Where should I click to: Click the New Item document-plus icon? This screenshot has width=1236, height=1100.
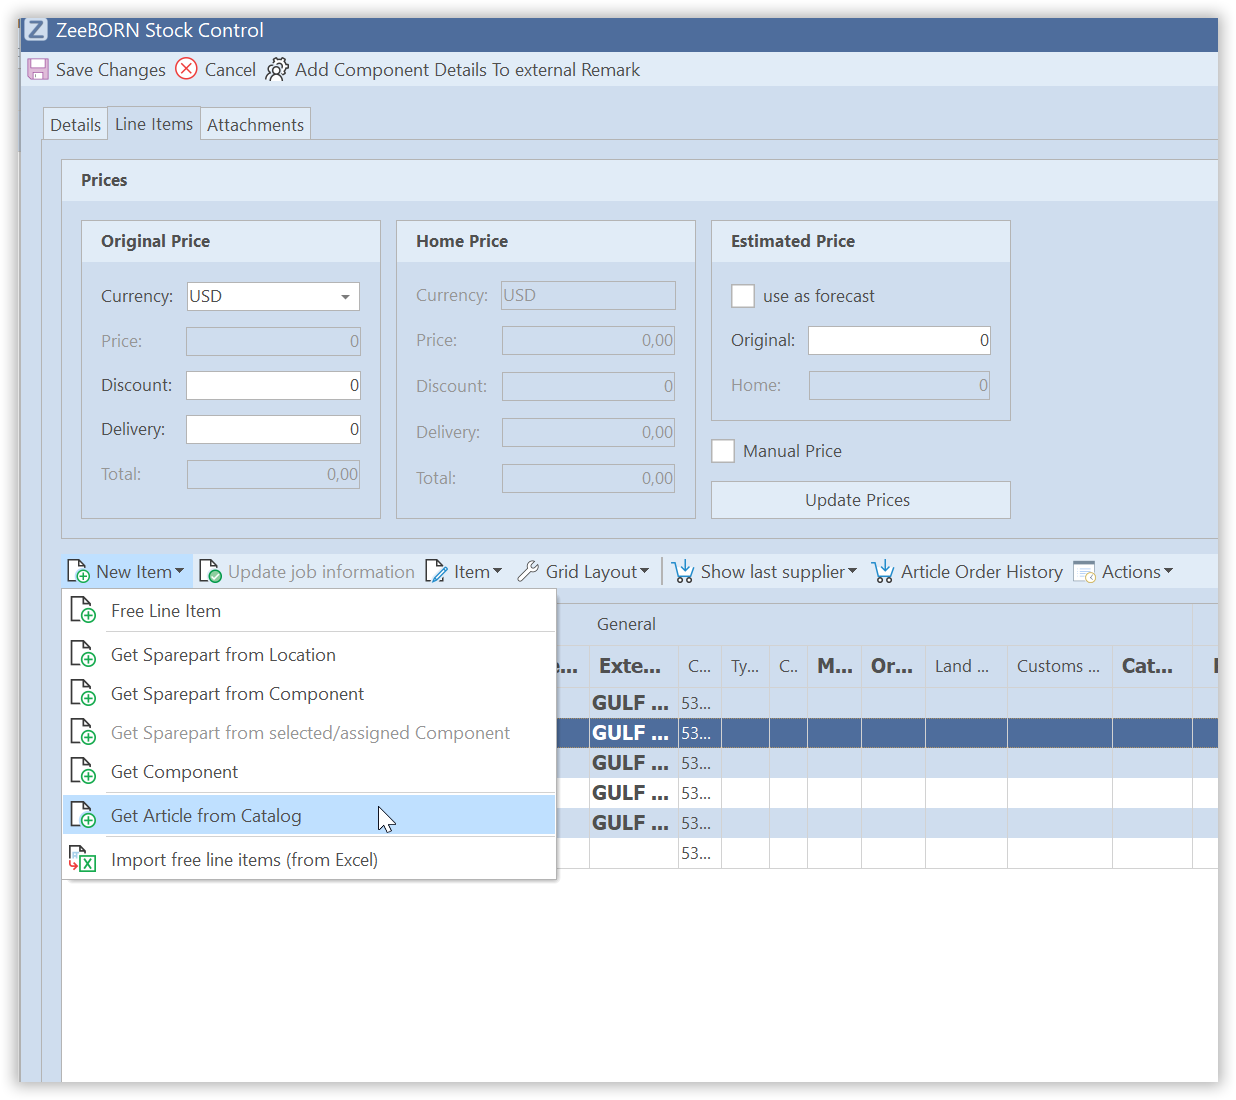[x=78, y=571]
